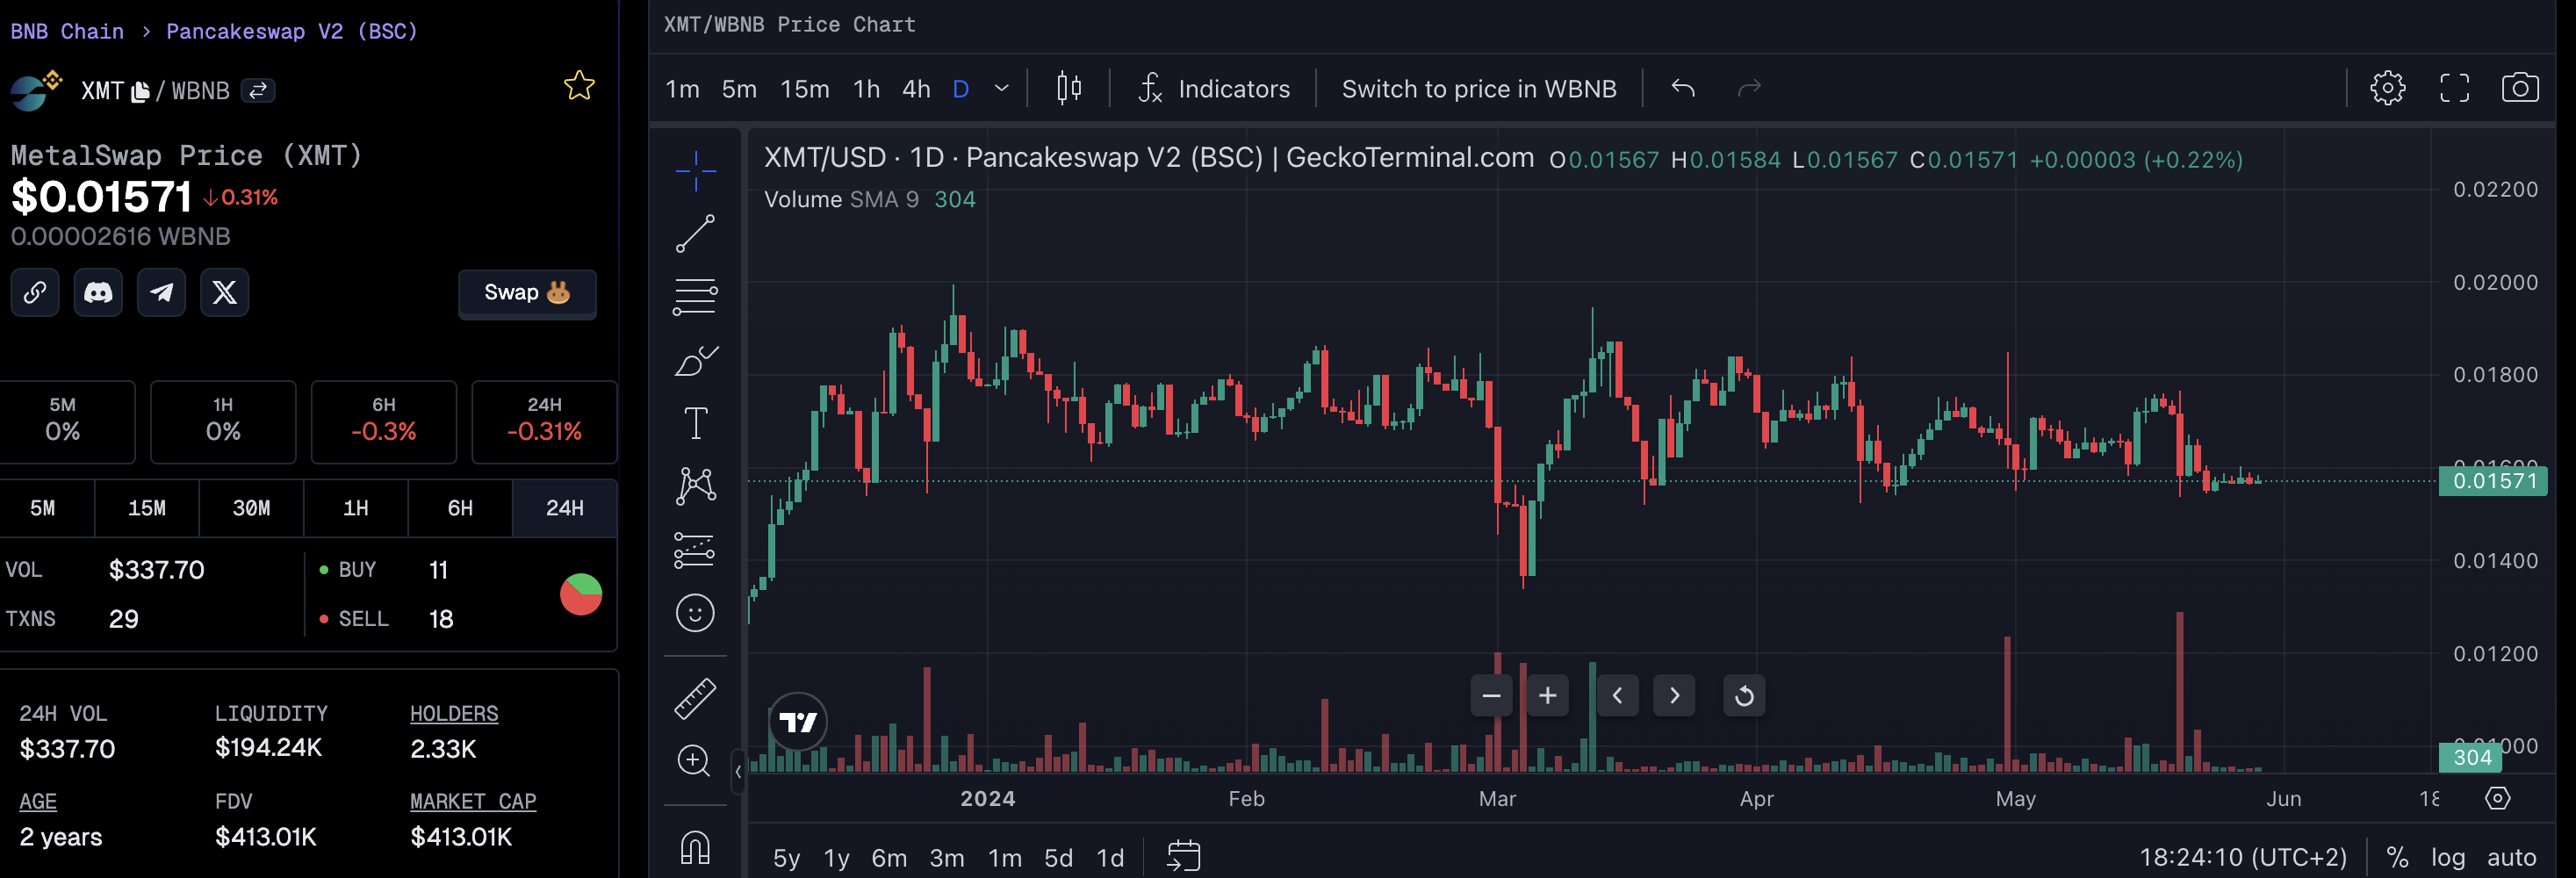The width and height of the screenshot is (2576, 878).
Task: Open the time axis settings icon
Action: (x=2497, y=798)
